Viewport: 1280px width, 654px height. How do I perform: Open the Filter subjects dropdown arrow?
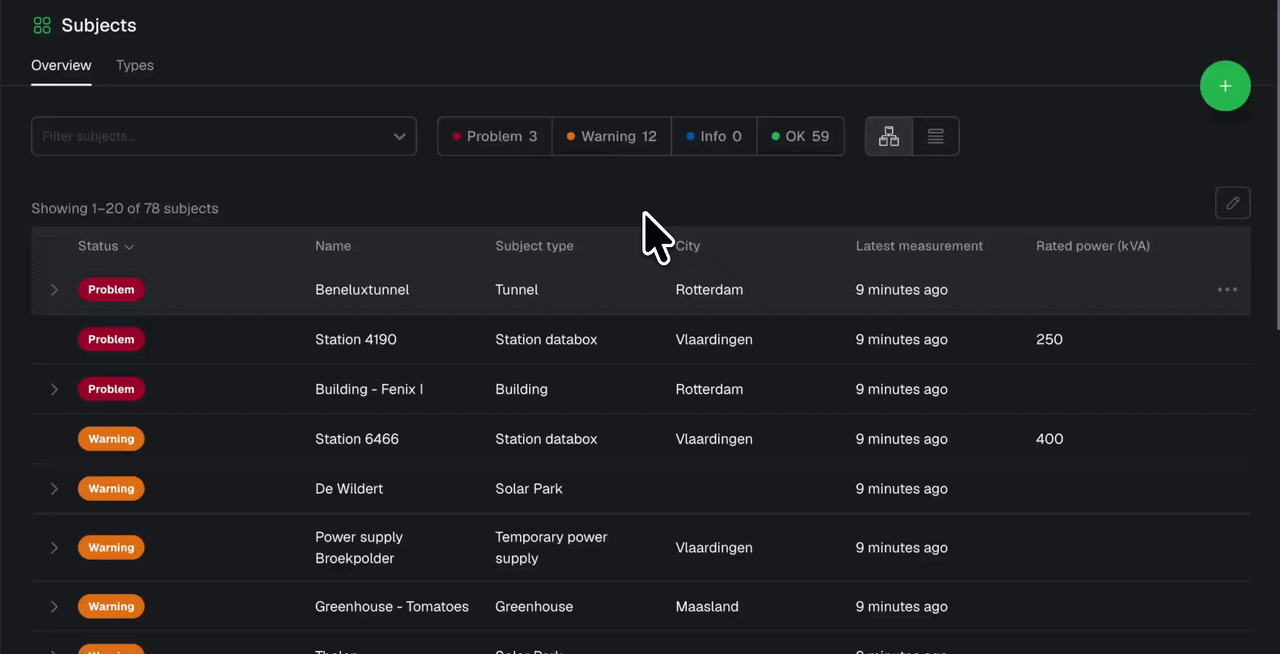click(x=399, y=136)
